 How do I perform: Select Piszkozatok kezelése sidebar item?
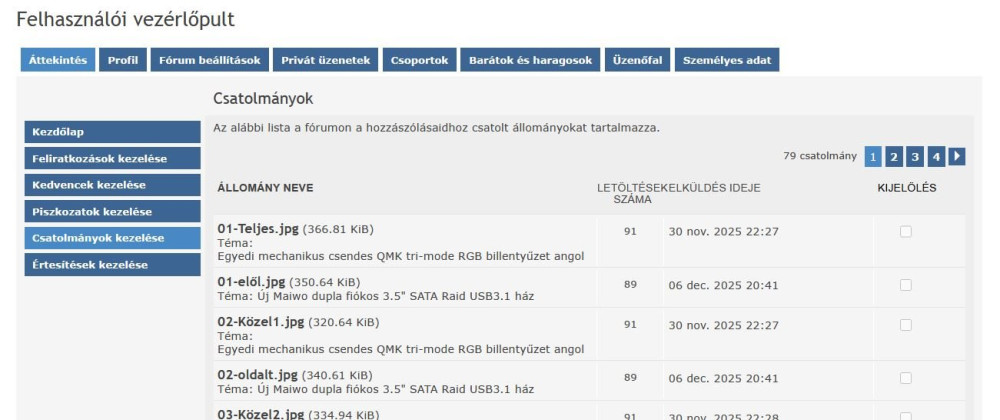click(111, 212)
